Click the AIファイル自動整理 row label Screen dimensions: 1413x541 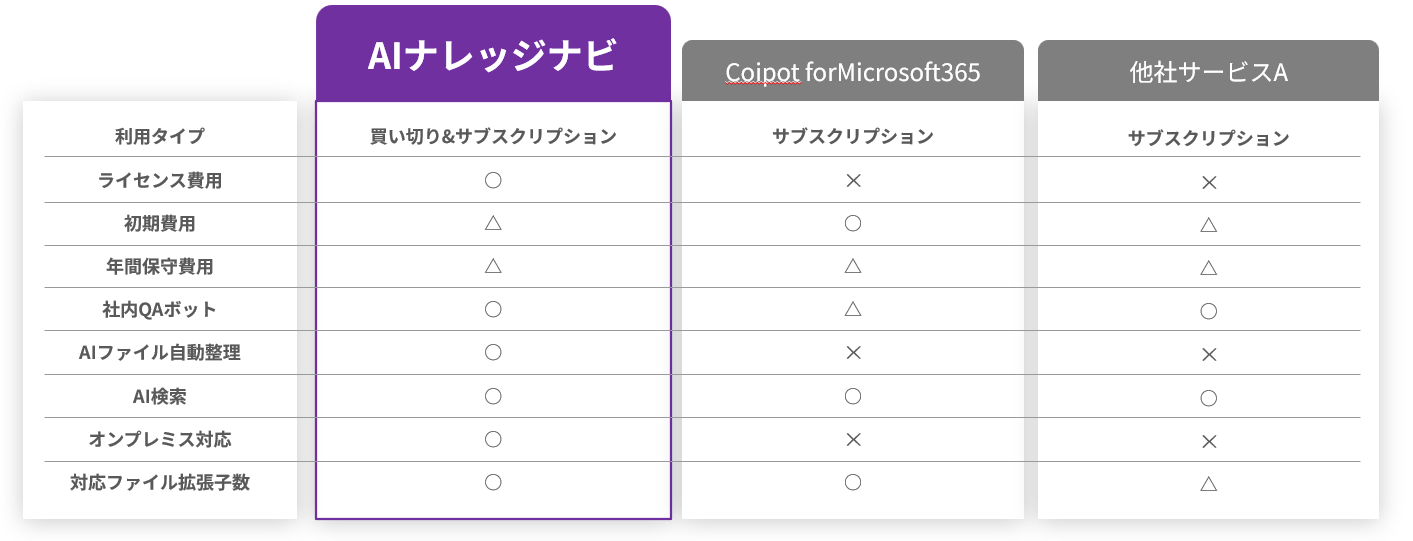[x=160, y=352]
